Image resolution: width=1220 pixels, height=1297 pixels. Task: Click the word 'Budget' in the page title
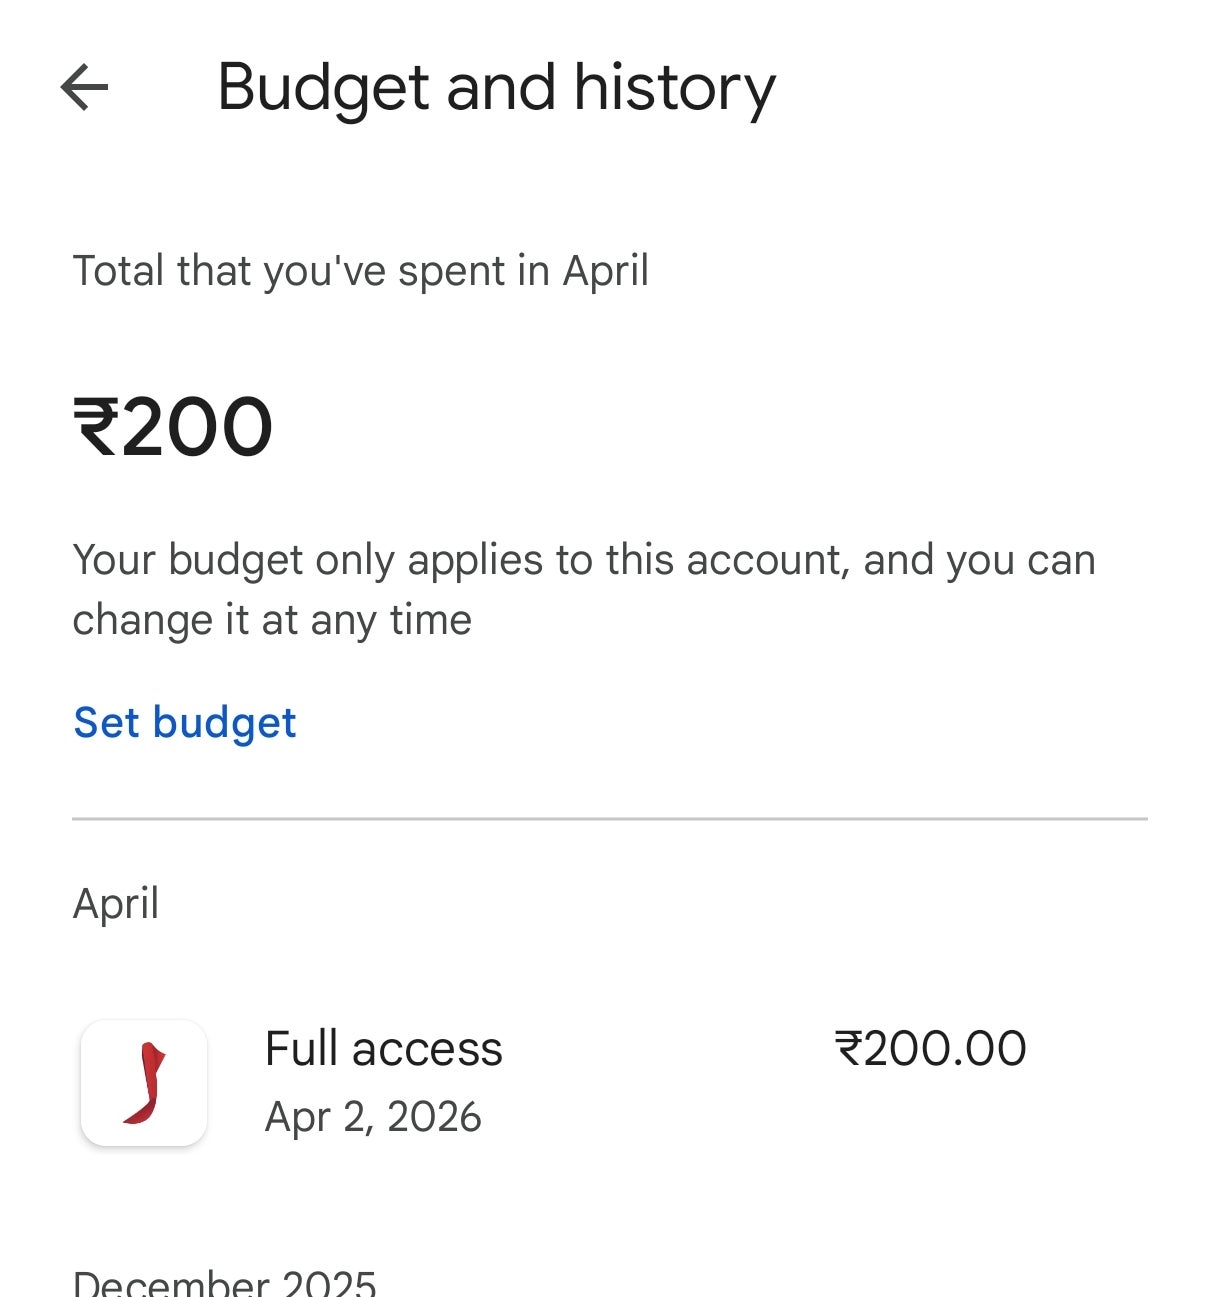(x=324, y=88)
